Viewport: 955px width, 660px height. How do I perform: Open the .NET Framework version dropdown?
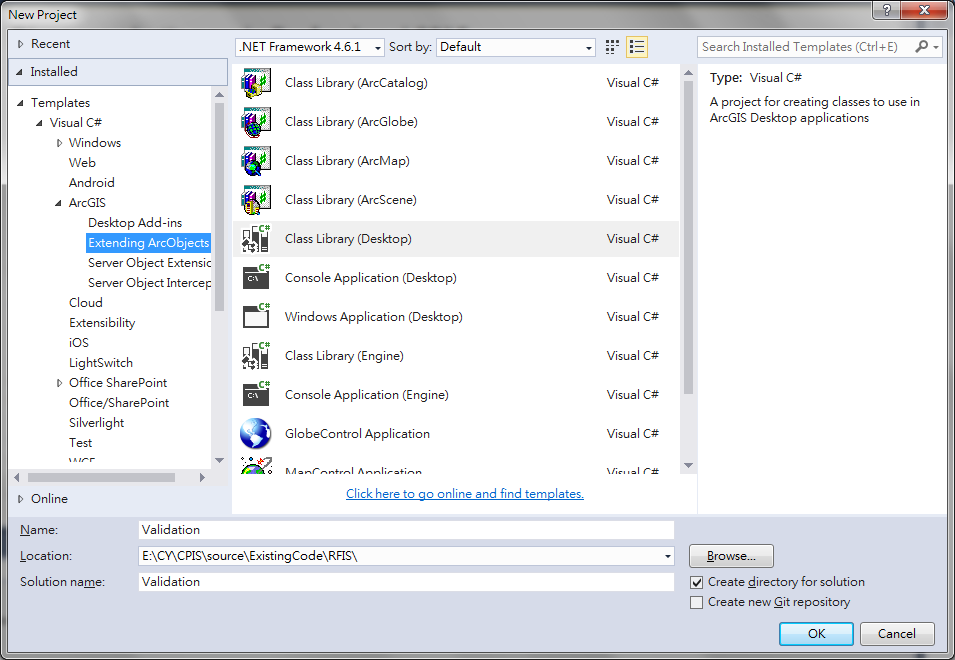pos(310,47)
